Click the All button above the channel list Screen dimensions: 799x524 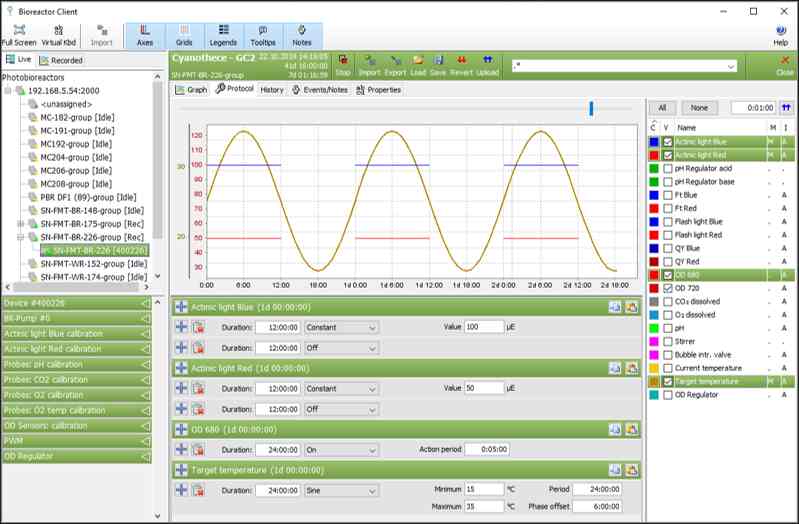tap(661, 107)
